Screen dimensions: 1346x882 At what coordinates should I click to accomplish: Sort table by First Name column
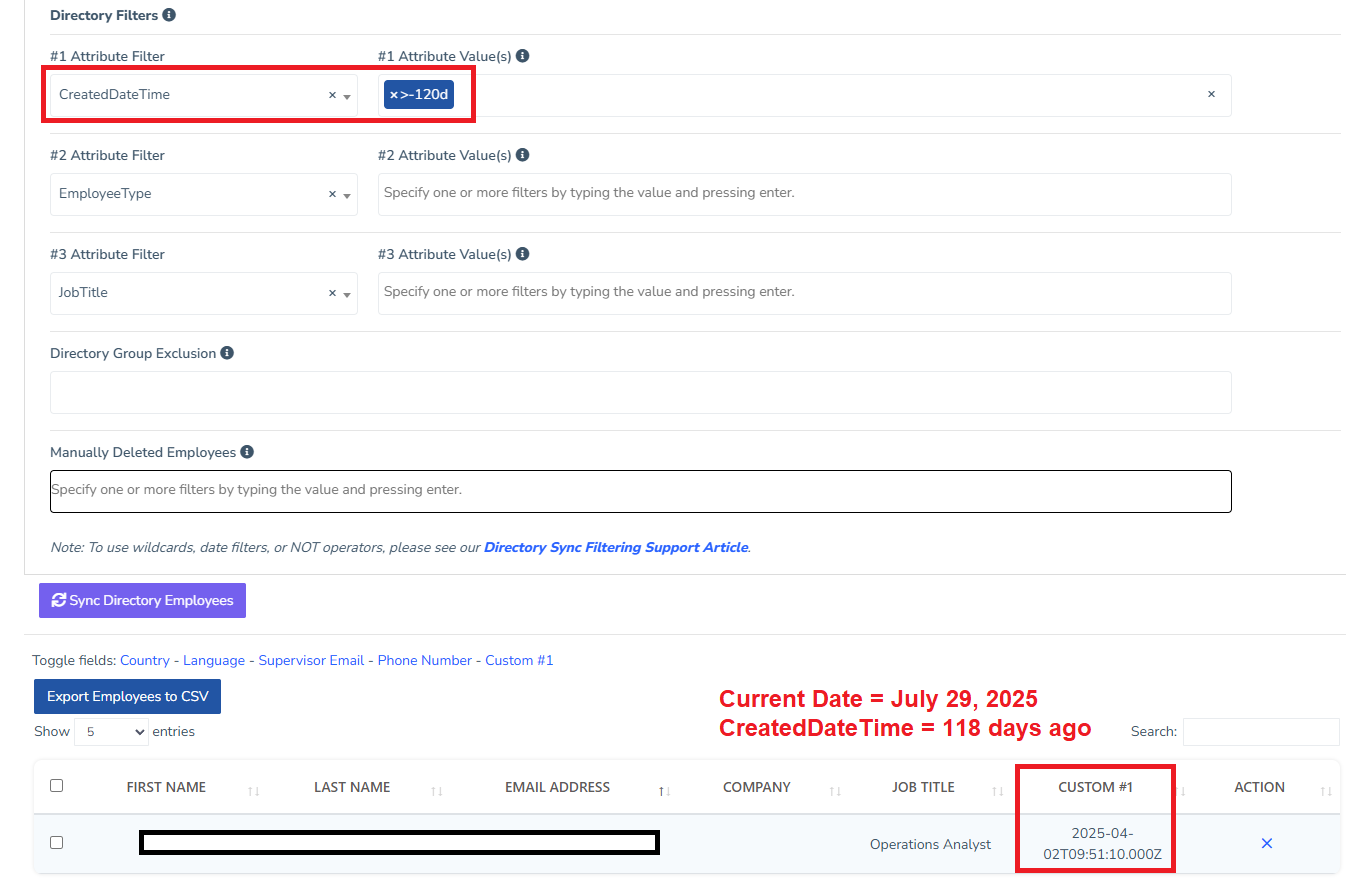pos(166,788)
